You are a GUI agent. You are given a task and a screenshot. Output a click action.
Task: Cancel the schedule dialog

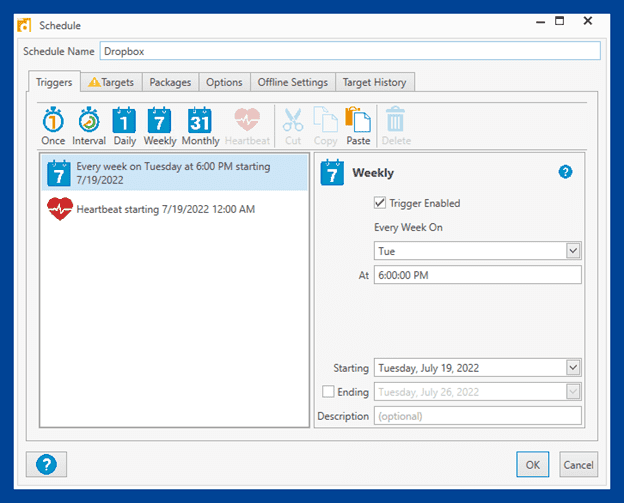click(x=578, y=464)
